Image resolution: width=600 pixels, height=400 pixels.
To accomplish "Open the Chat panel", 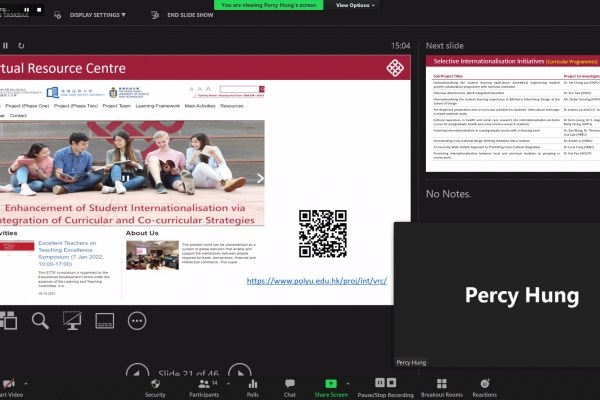I will (290, 388).
